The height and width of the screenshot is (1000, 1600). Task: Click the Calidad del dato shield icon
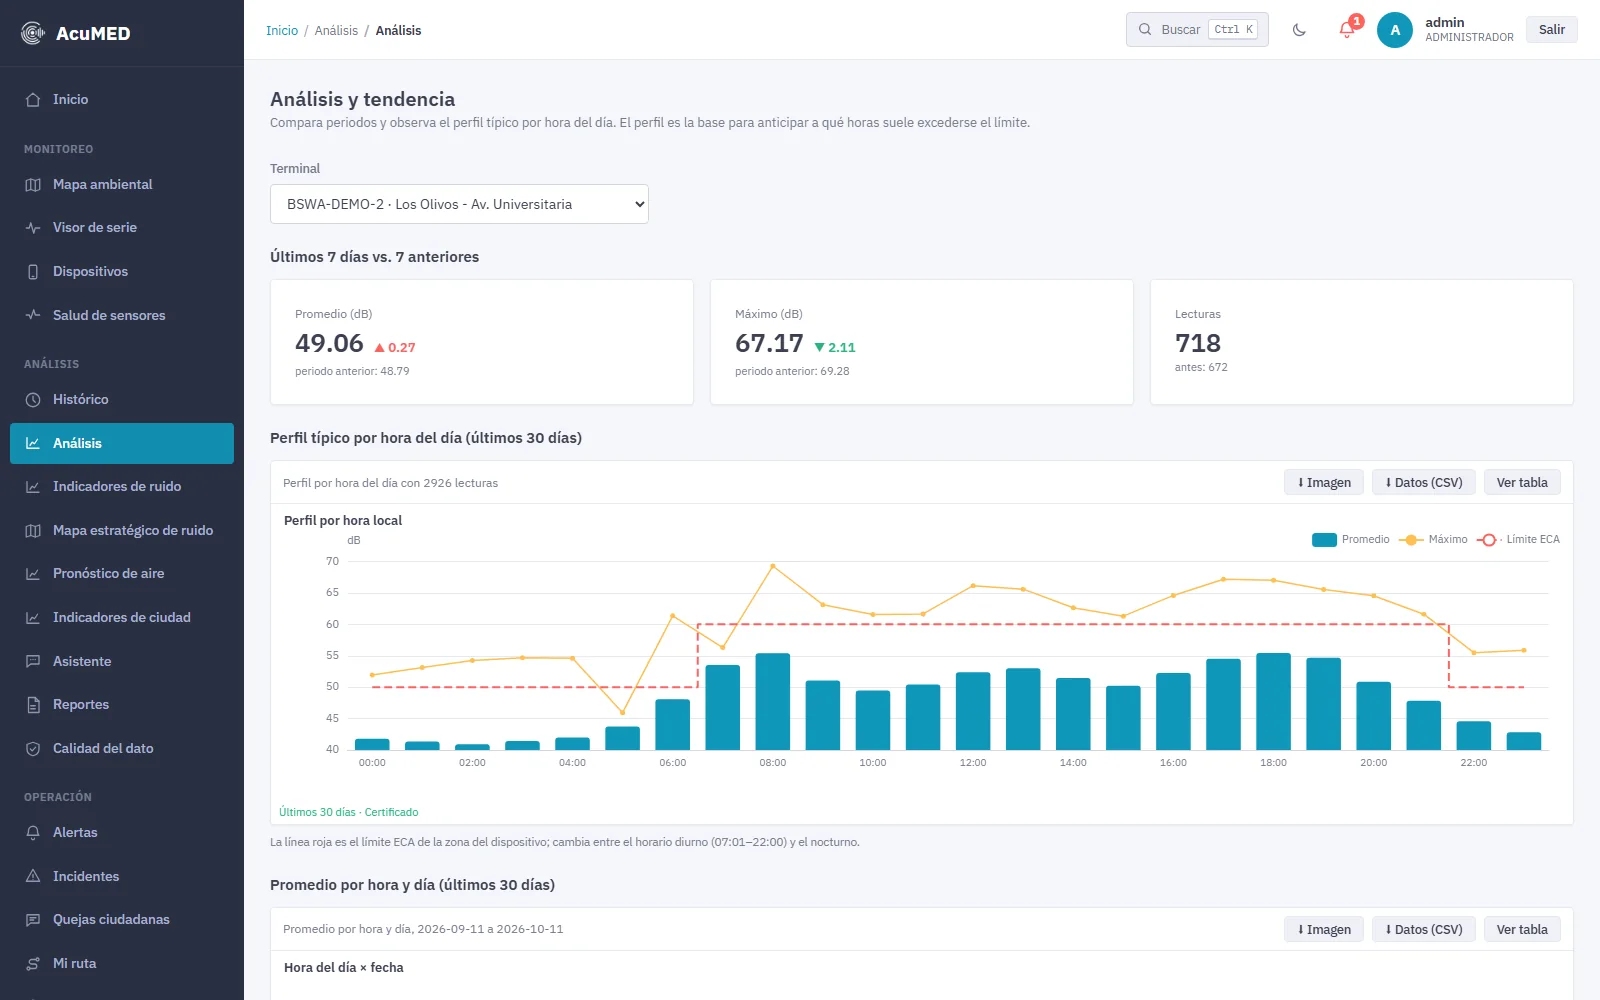pos(33,749)
